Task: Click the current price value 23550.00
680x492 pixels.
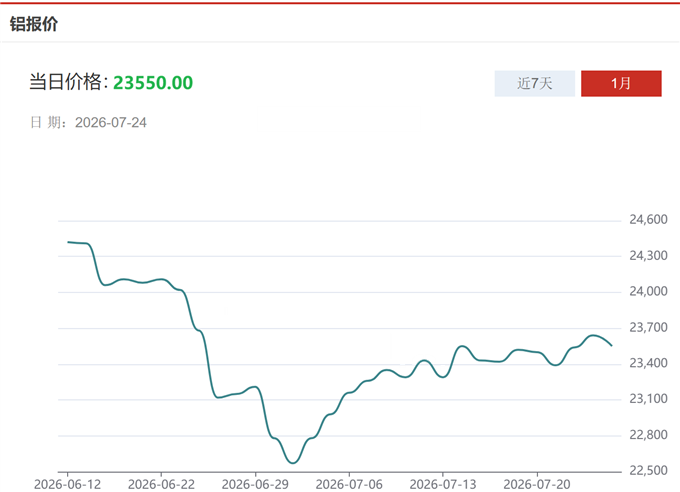Action: (x=153, y=82)
